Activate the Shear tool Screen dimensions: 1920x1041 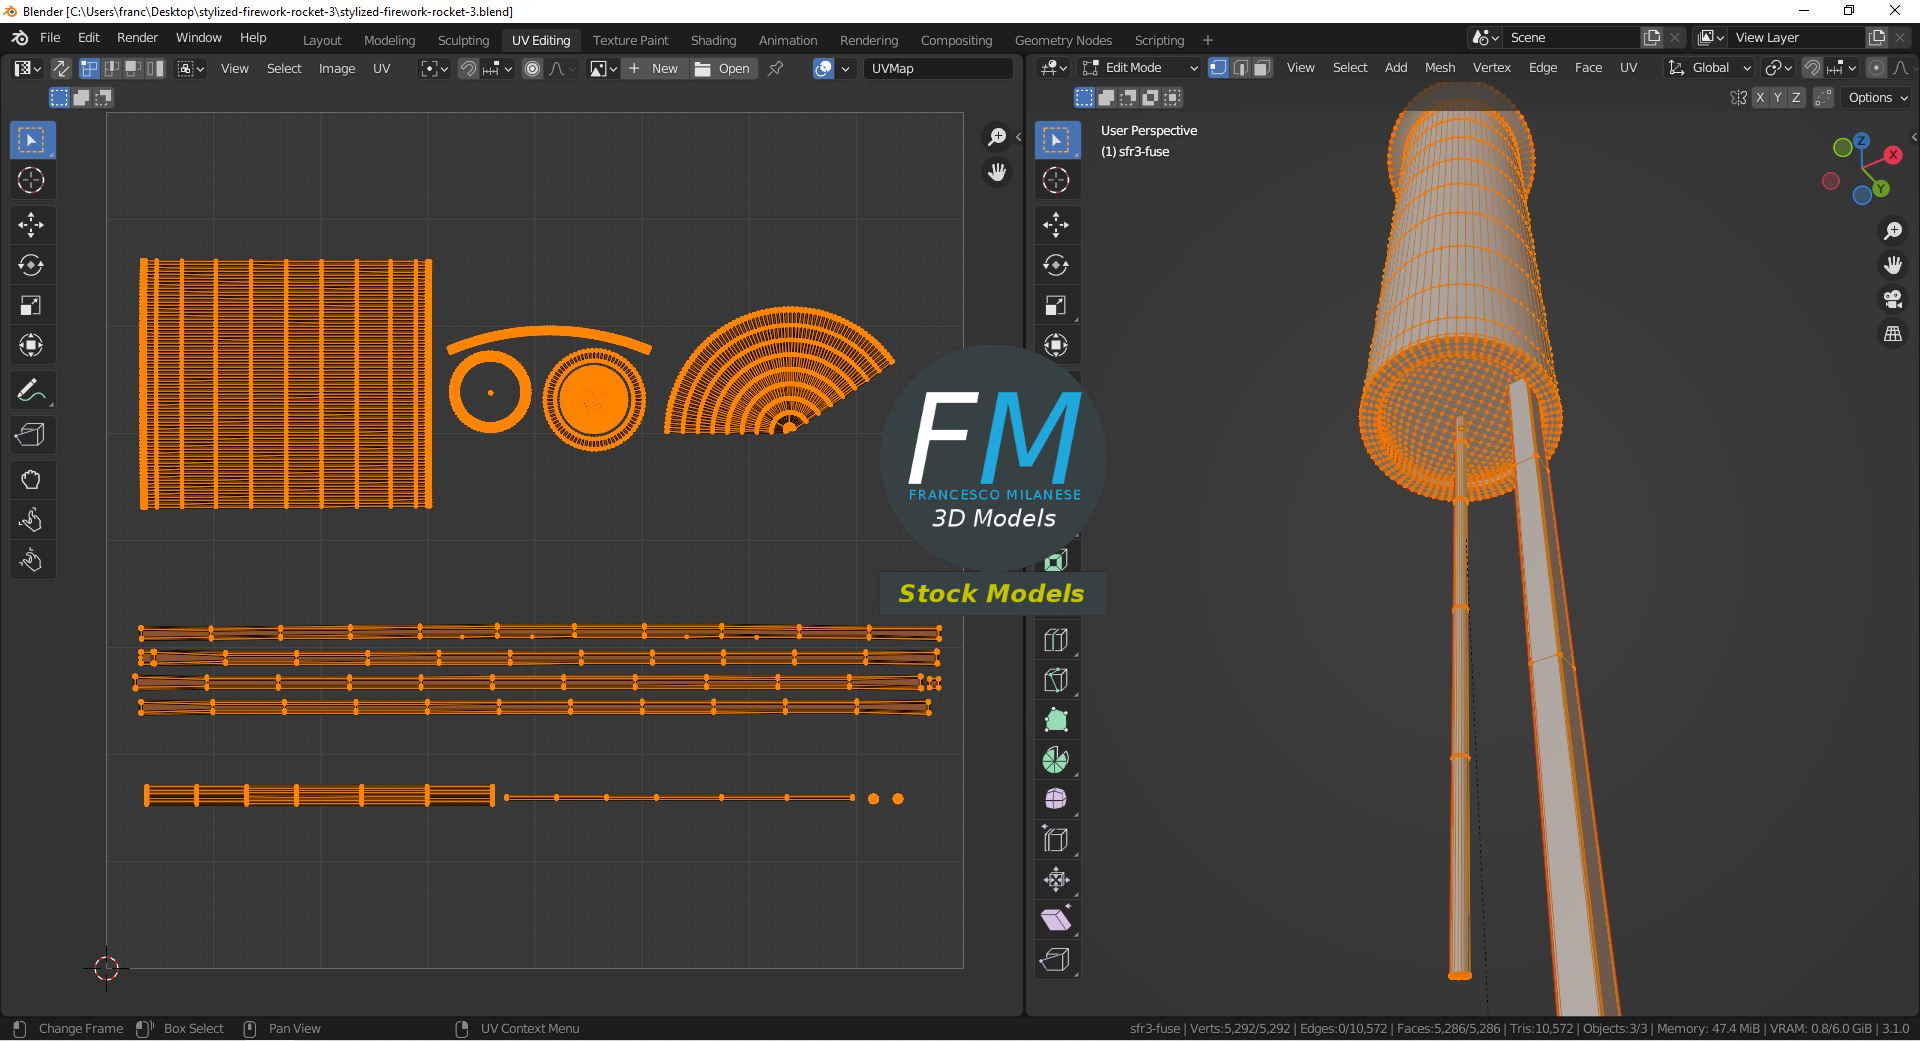(1056, 920)
